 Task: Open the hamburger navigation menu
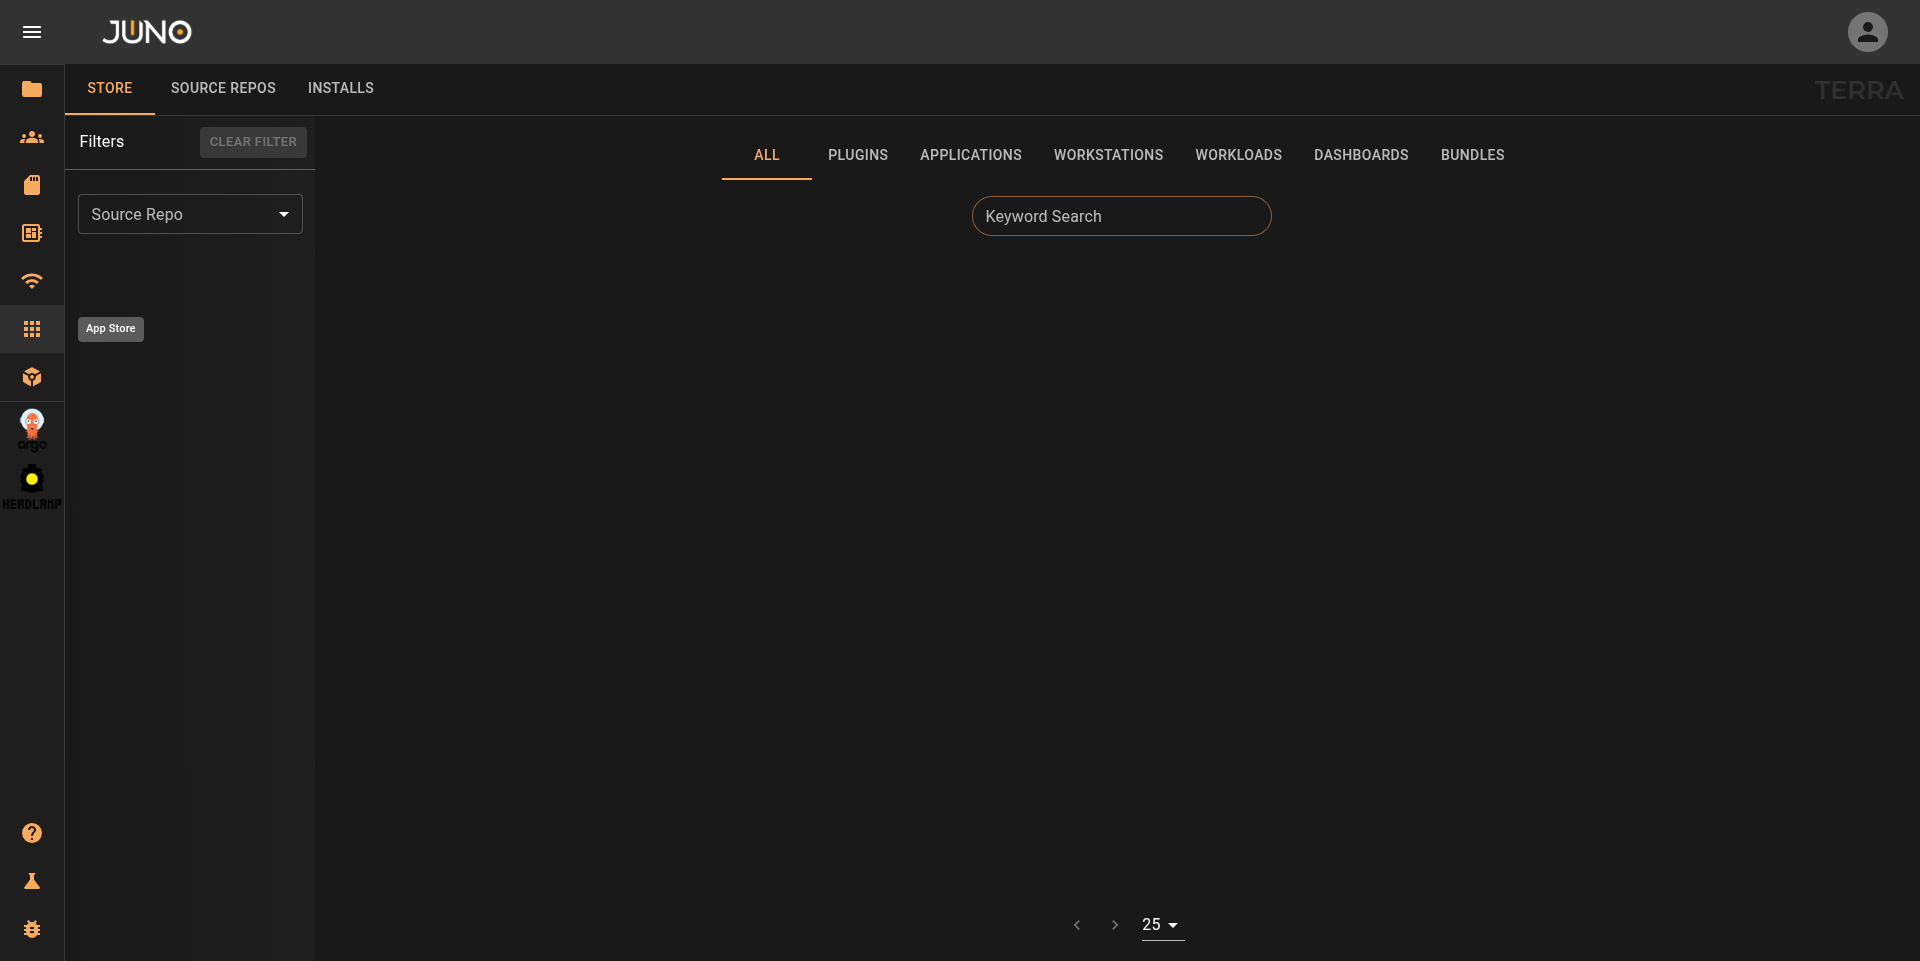[x=32, y=32]
